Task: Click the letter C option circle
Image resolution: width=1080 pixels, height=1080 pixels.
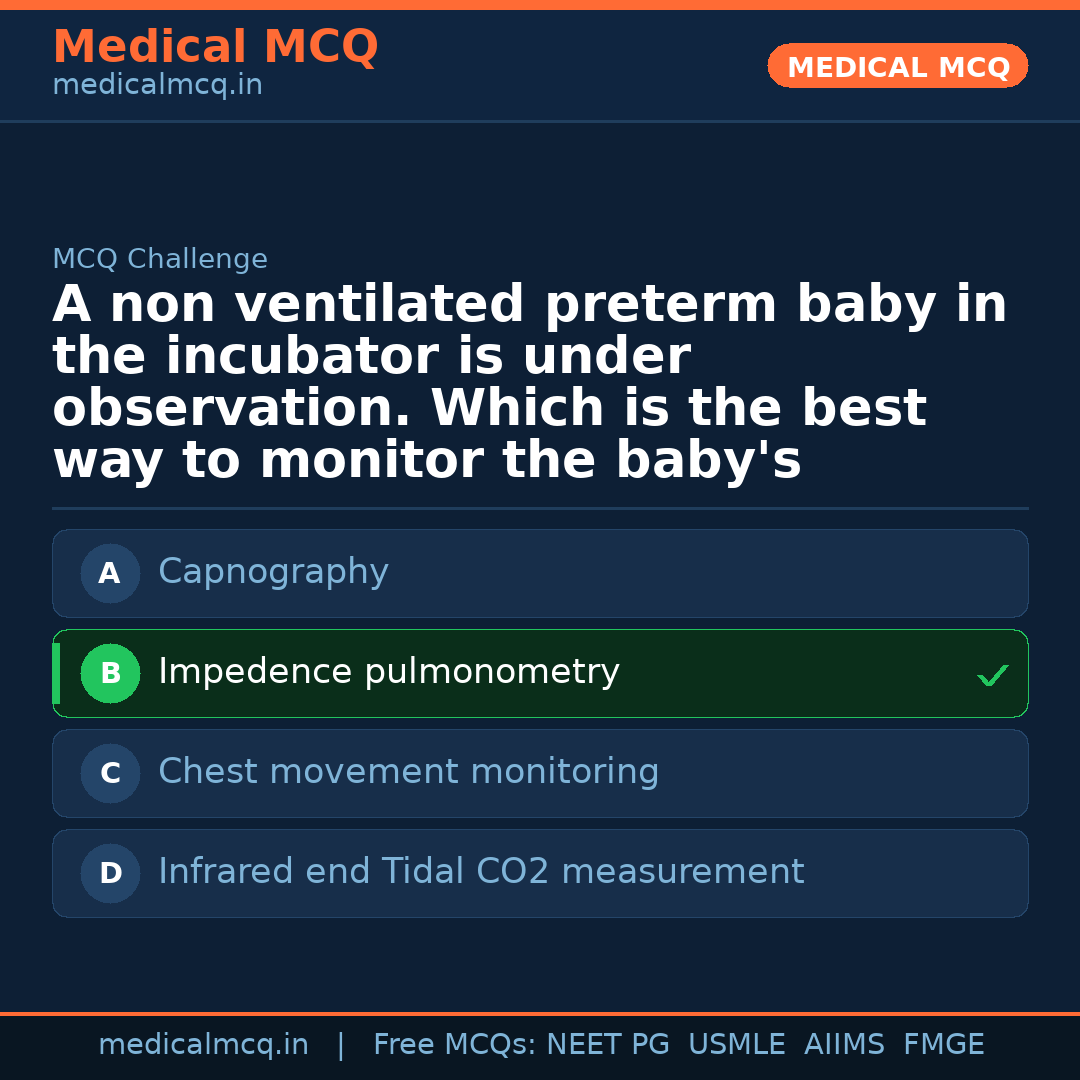Action: pos(110,774)
